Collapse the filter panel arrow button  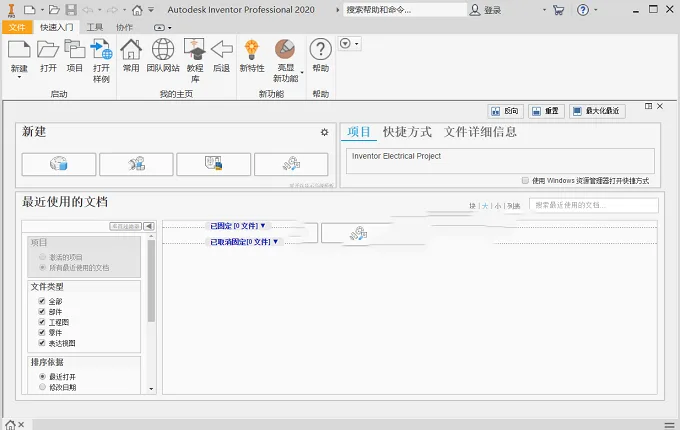coord(149,226)
